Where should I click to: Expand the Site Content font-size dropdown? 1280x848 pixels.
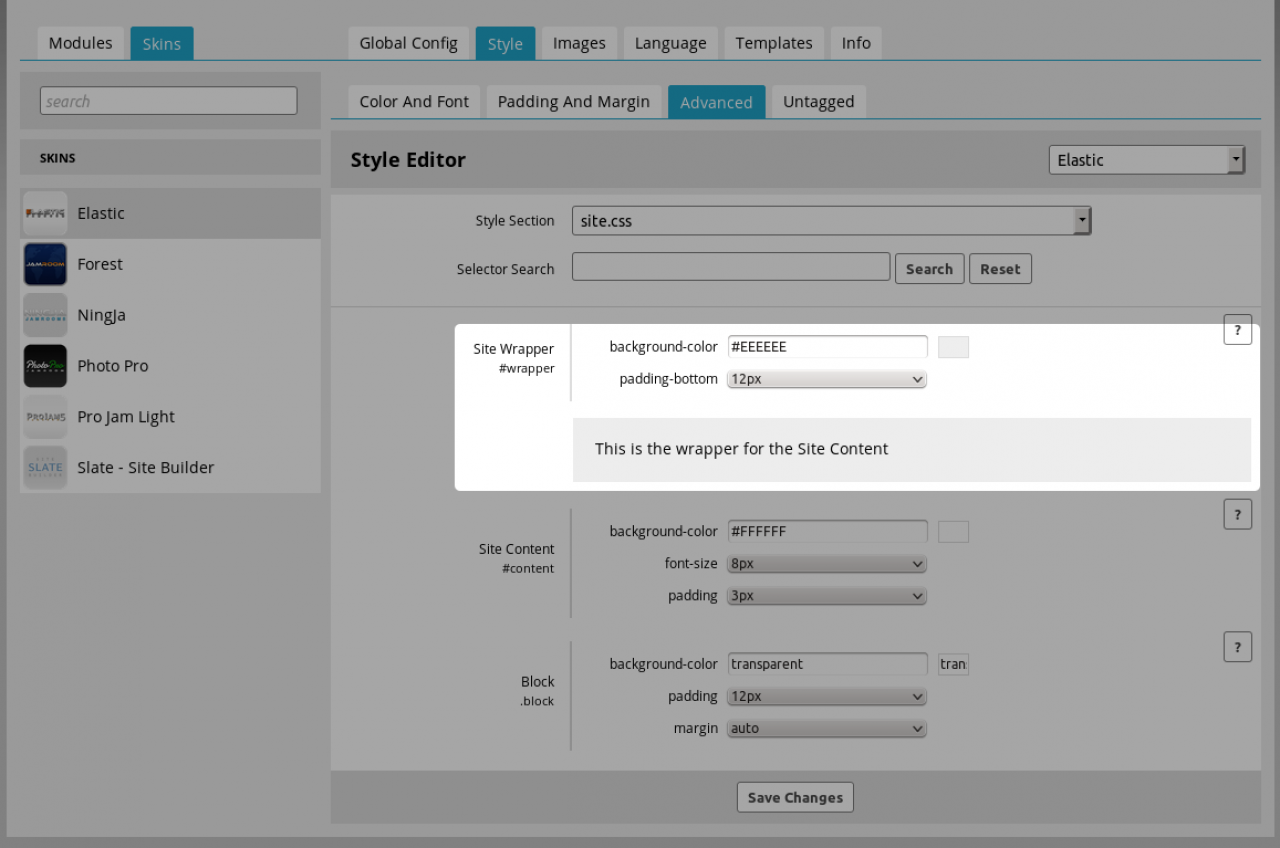click(827, 564)
